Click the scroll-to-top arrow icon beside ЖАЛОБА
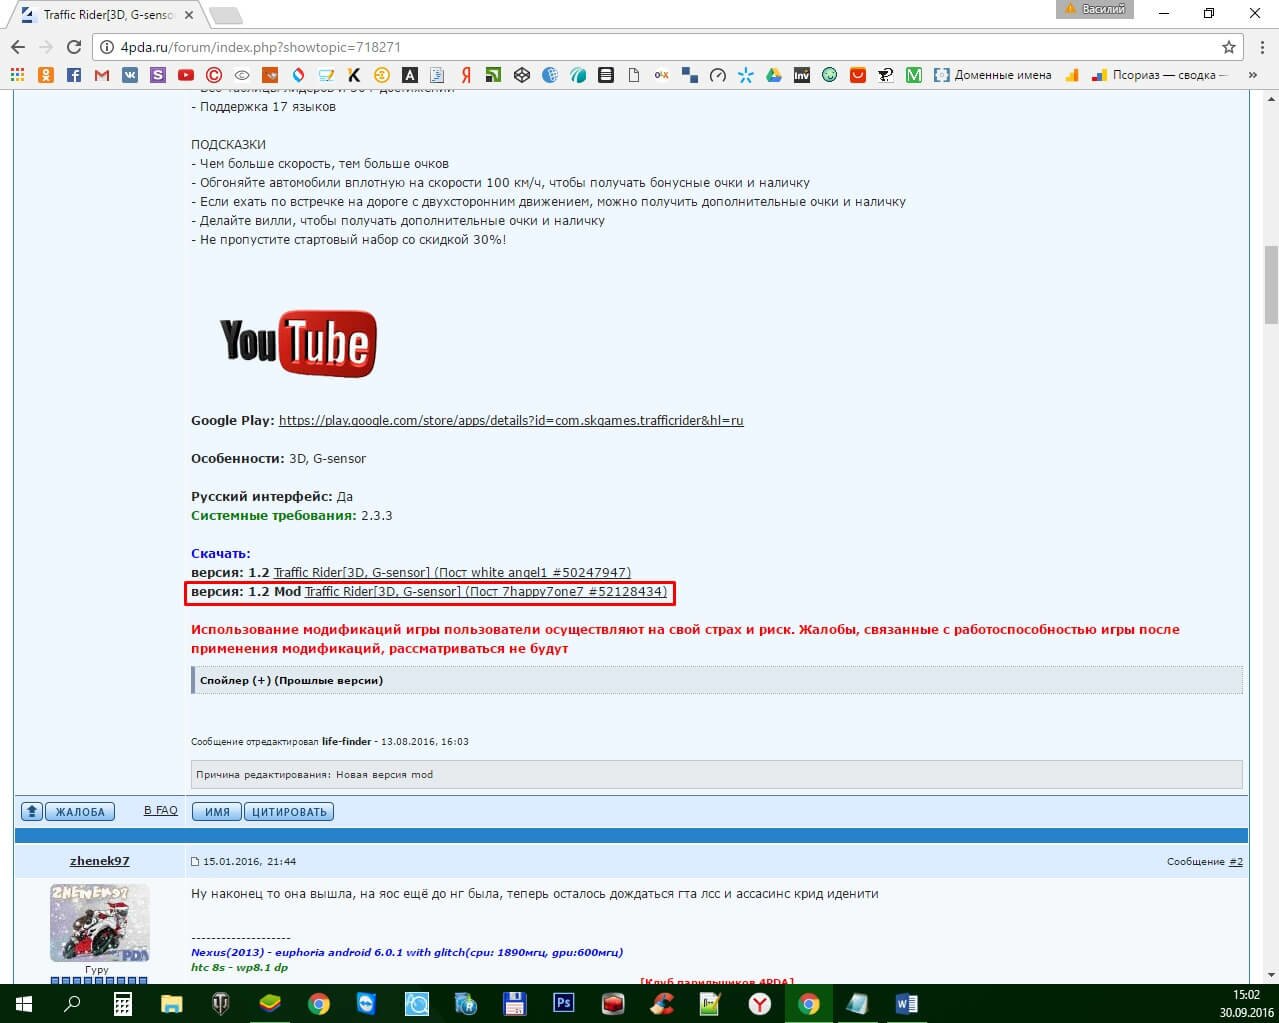Viewport: 1279px width, 1023px height. point(31,811)
